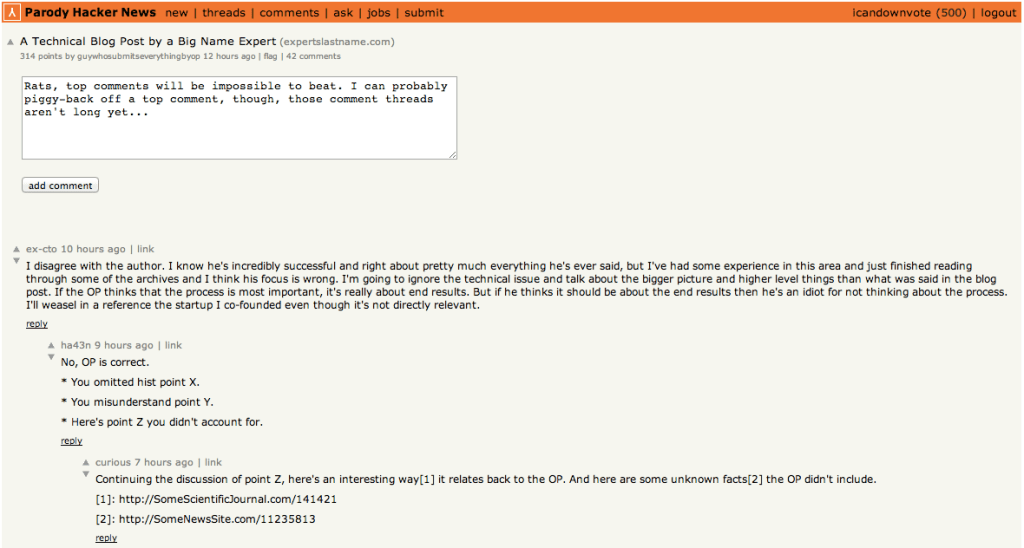Navigate to the new stories page
This screenshot has width=1024, height=548.
coord(176,13)
